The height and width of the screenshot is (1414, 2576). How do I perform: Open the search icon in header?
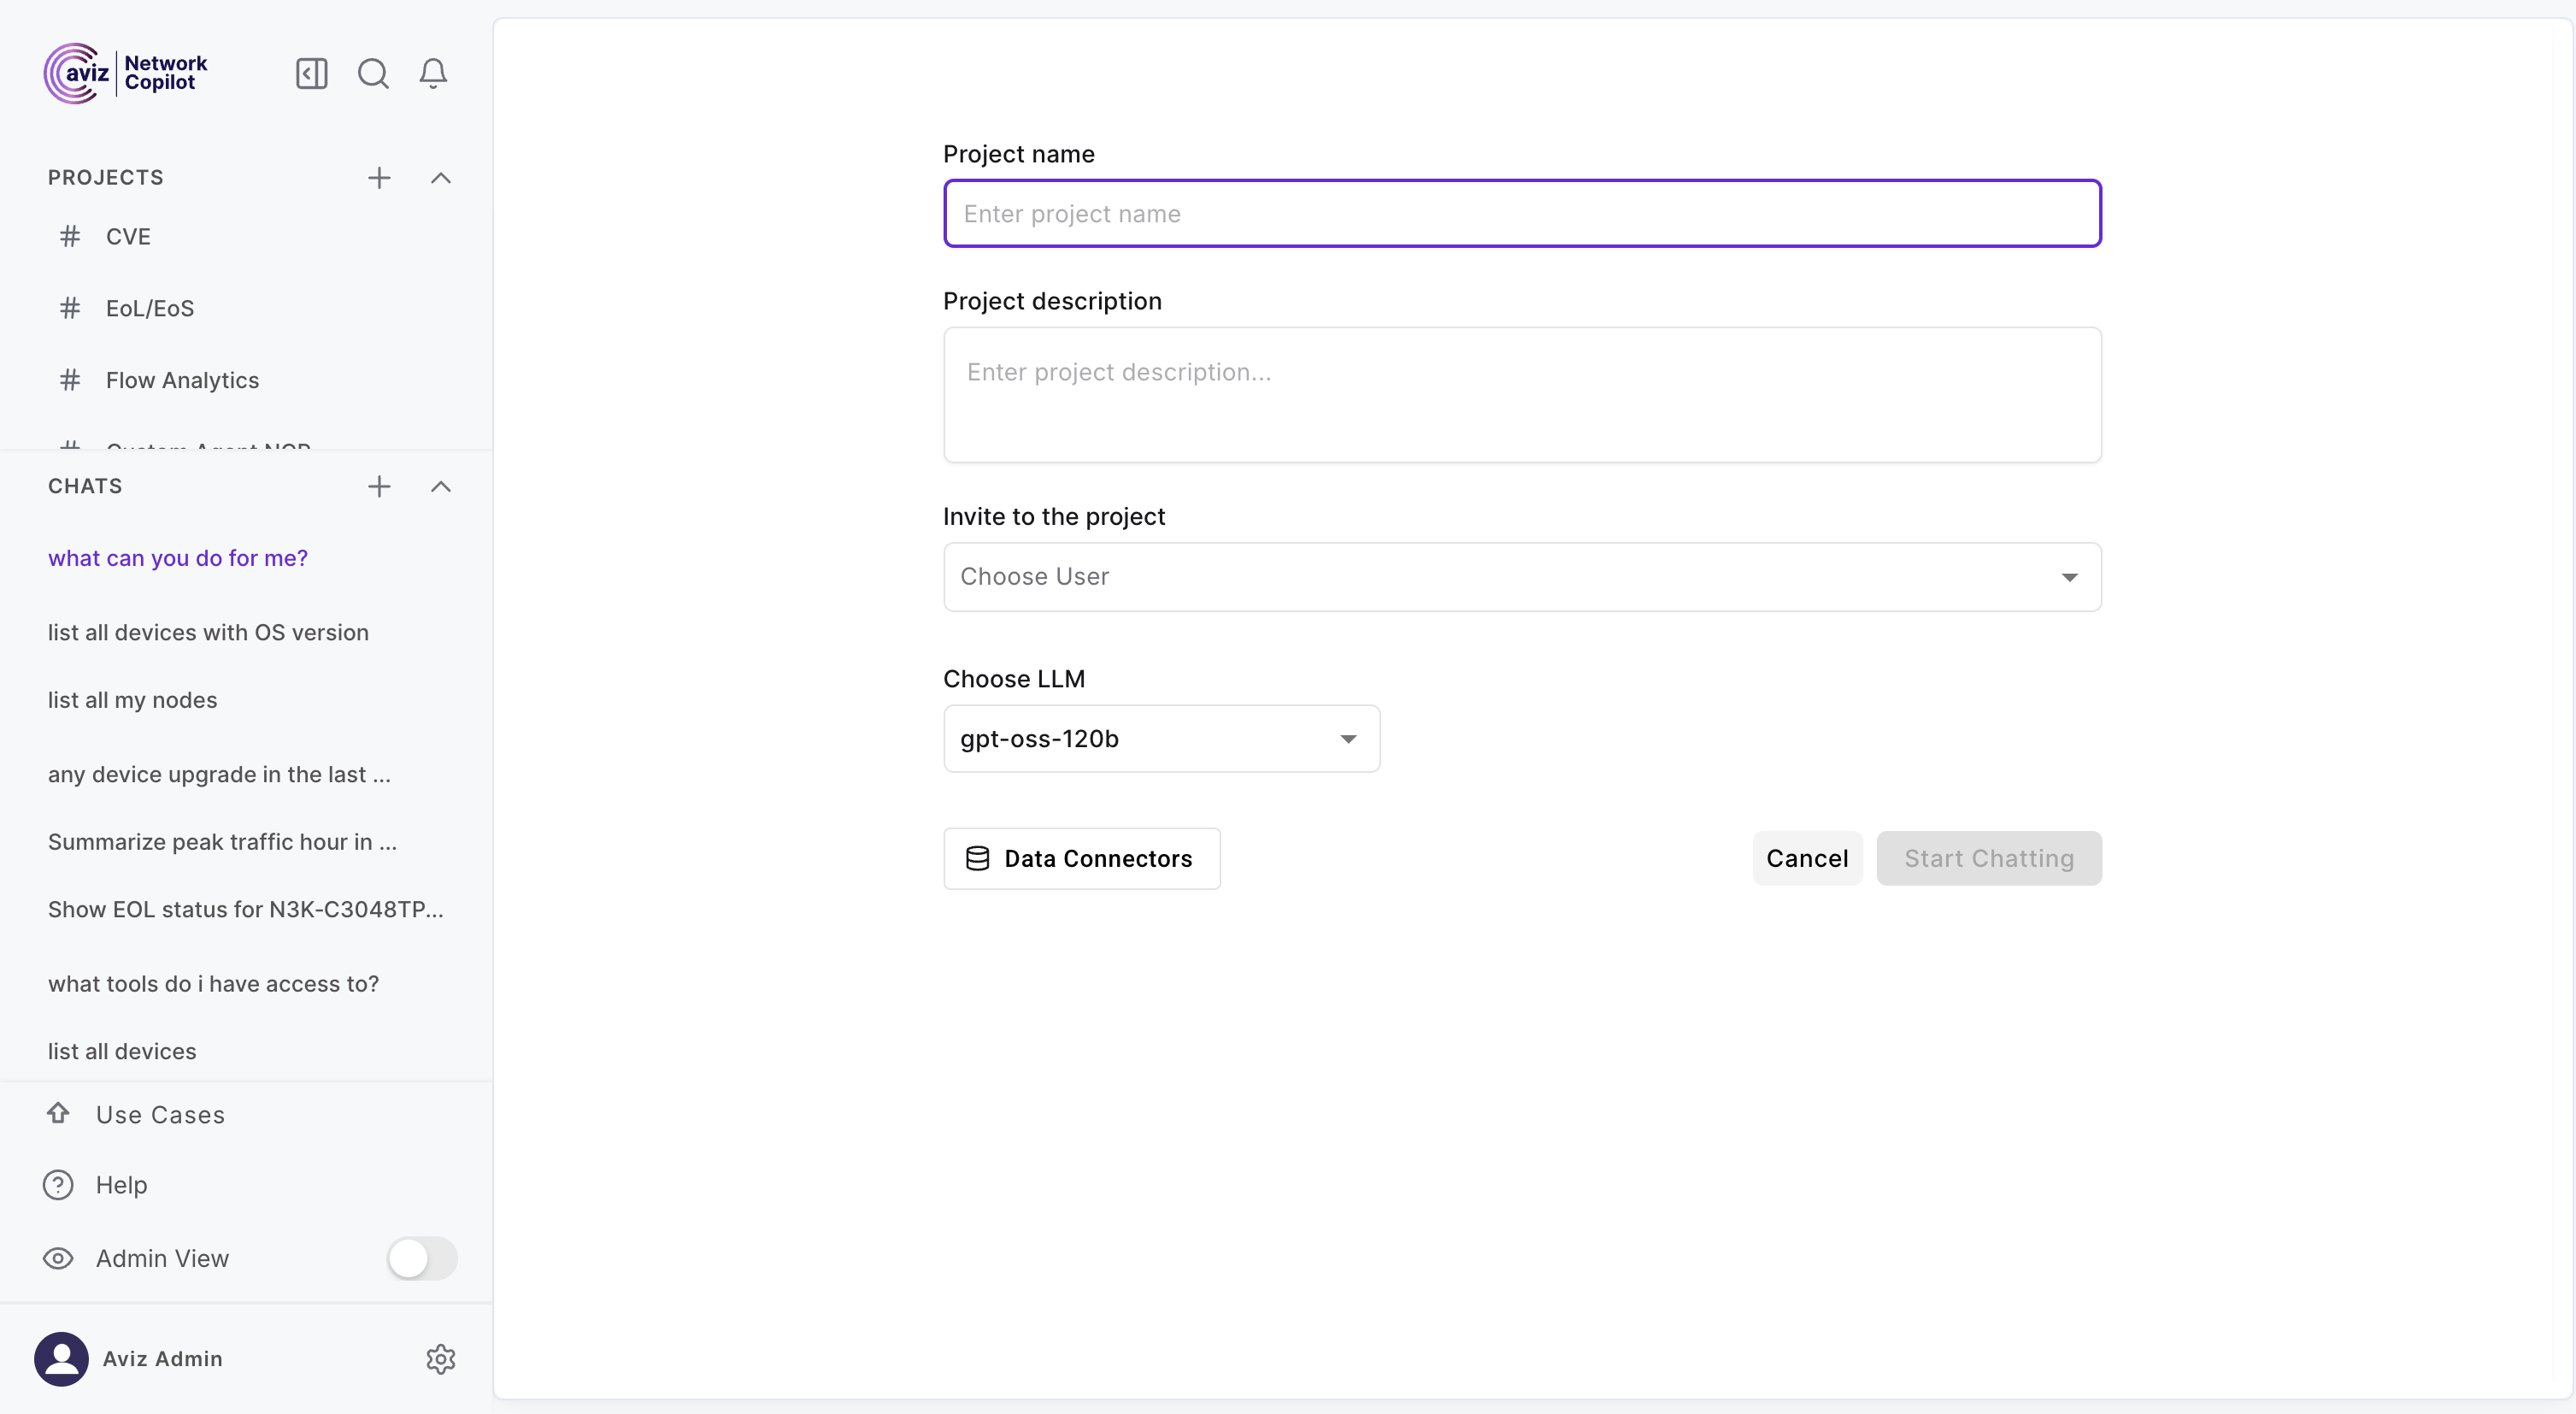click(373, 73)
